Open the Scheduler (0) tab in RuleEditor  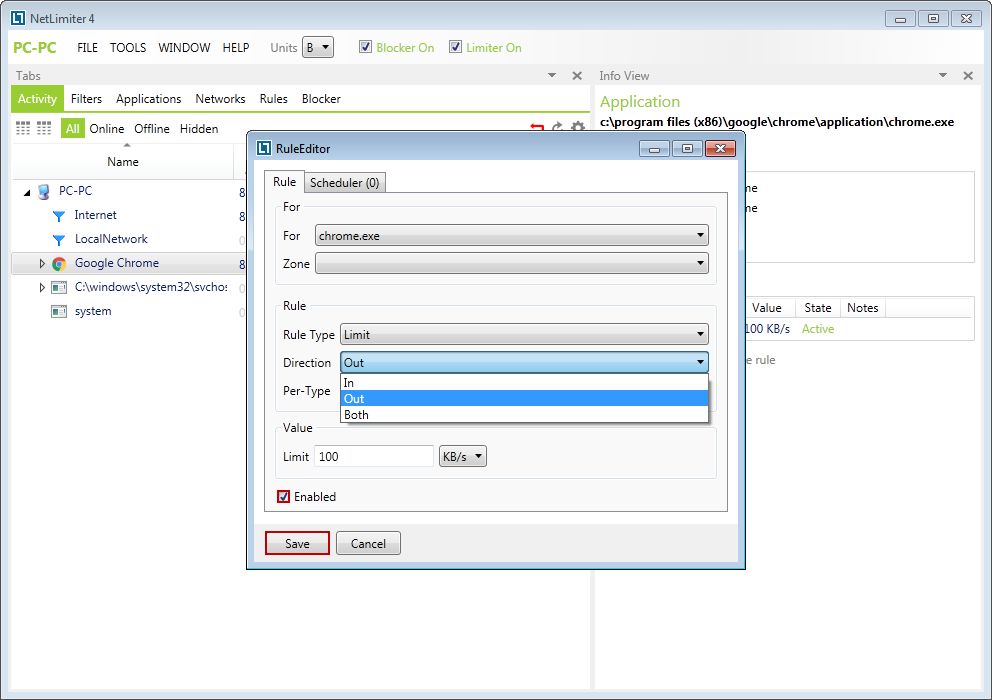click(345, 183)
